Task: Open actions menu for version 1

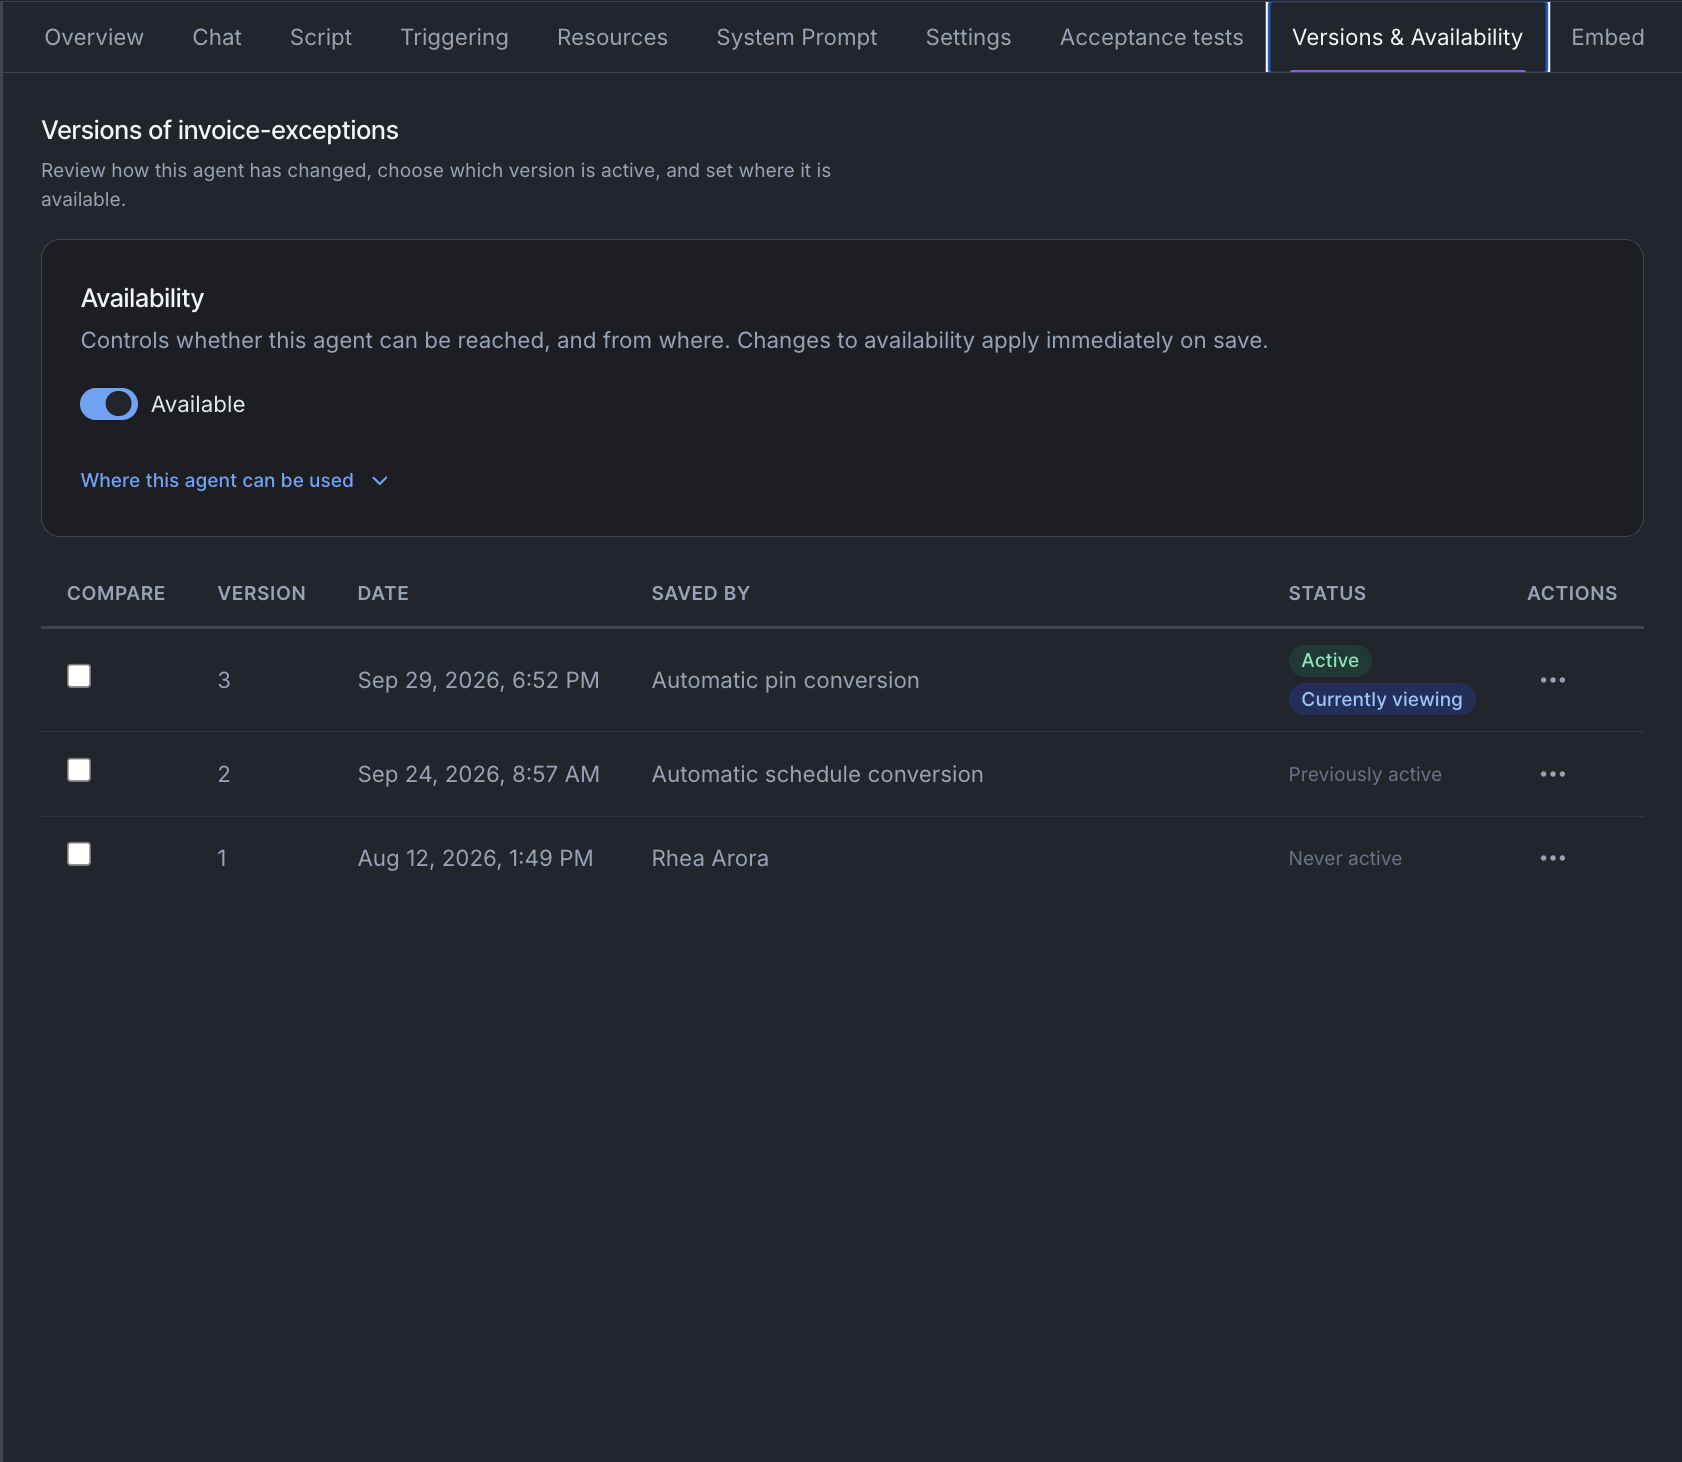Action: [x=1552, y=858]
